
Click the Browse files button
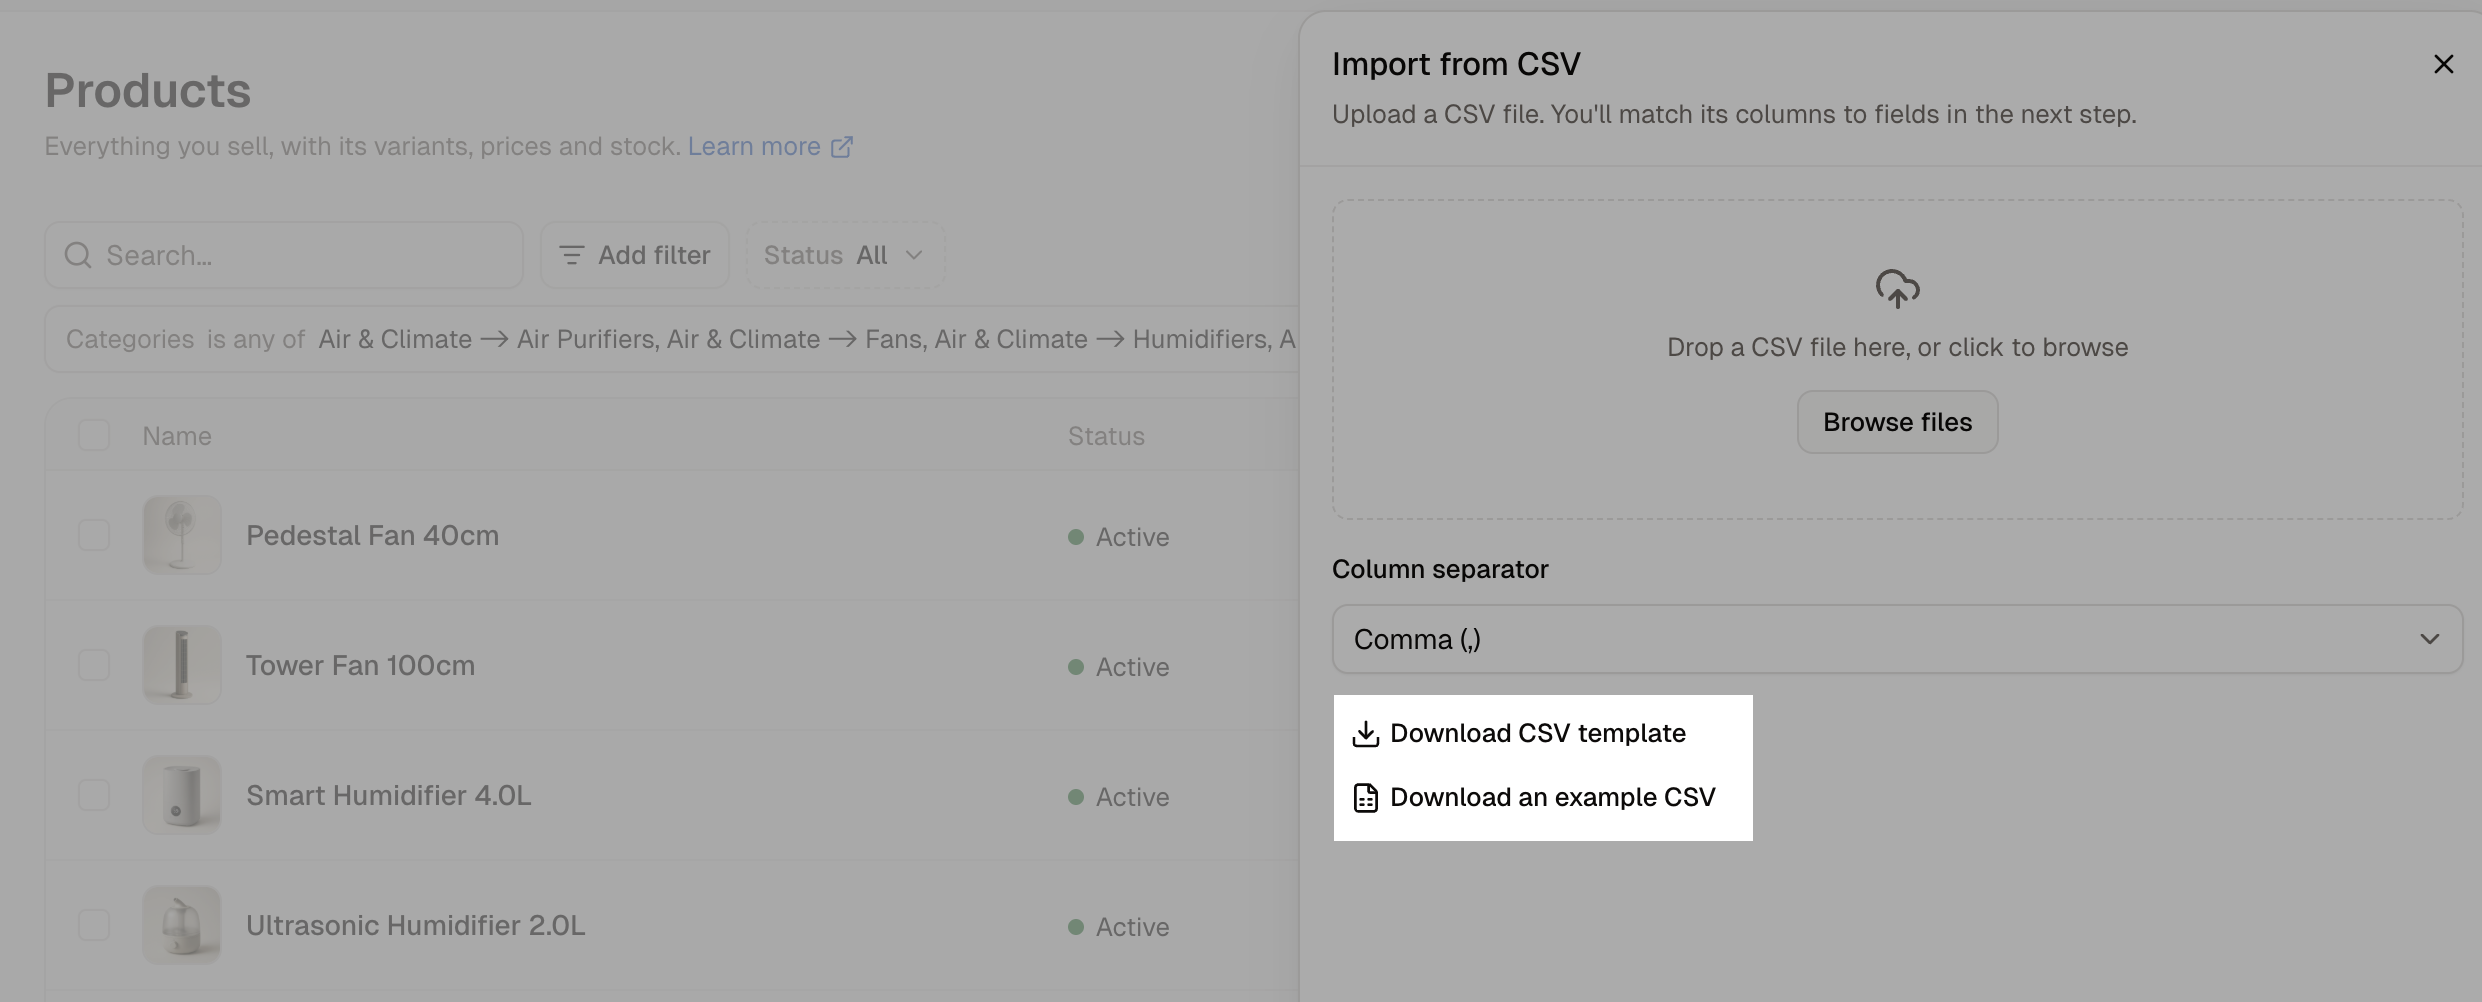coord(1897,422)
